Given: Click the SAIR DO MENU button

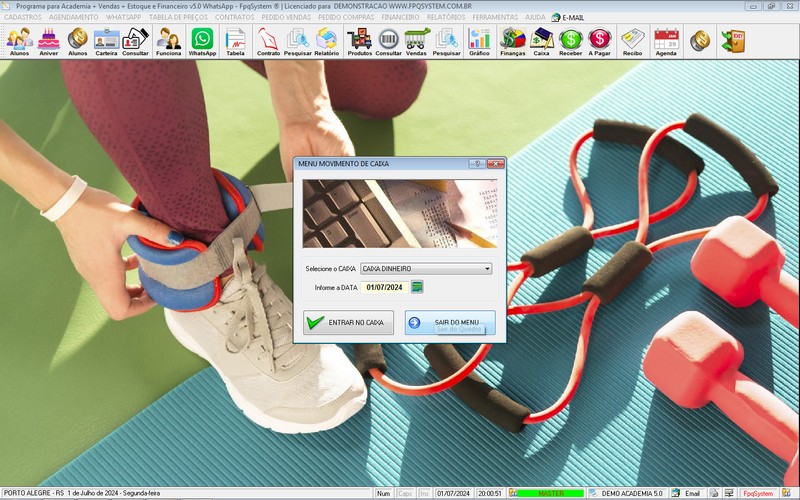Looking at the screenshot, I should point(450,322).
